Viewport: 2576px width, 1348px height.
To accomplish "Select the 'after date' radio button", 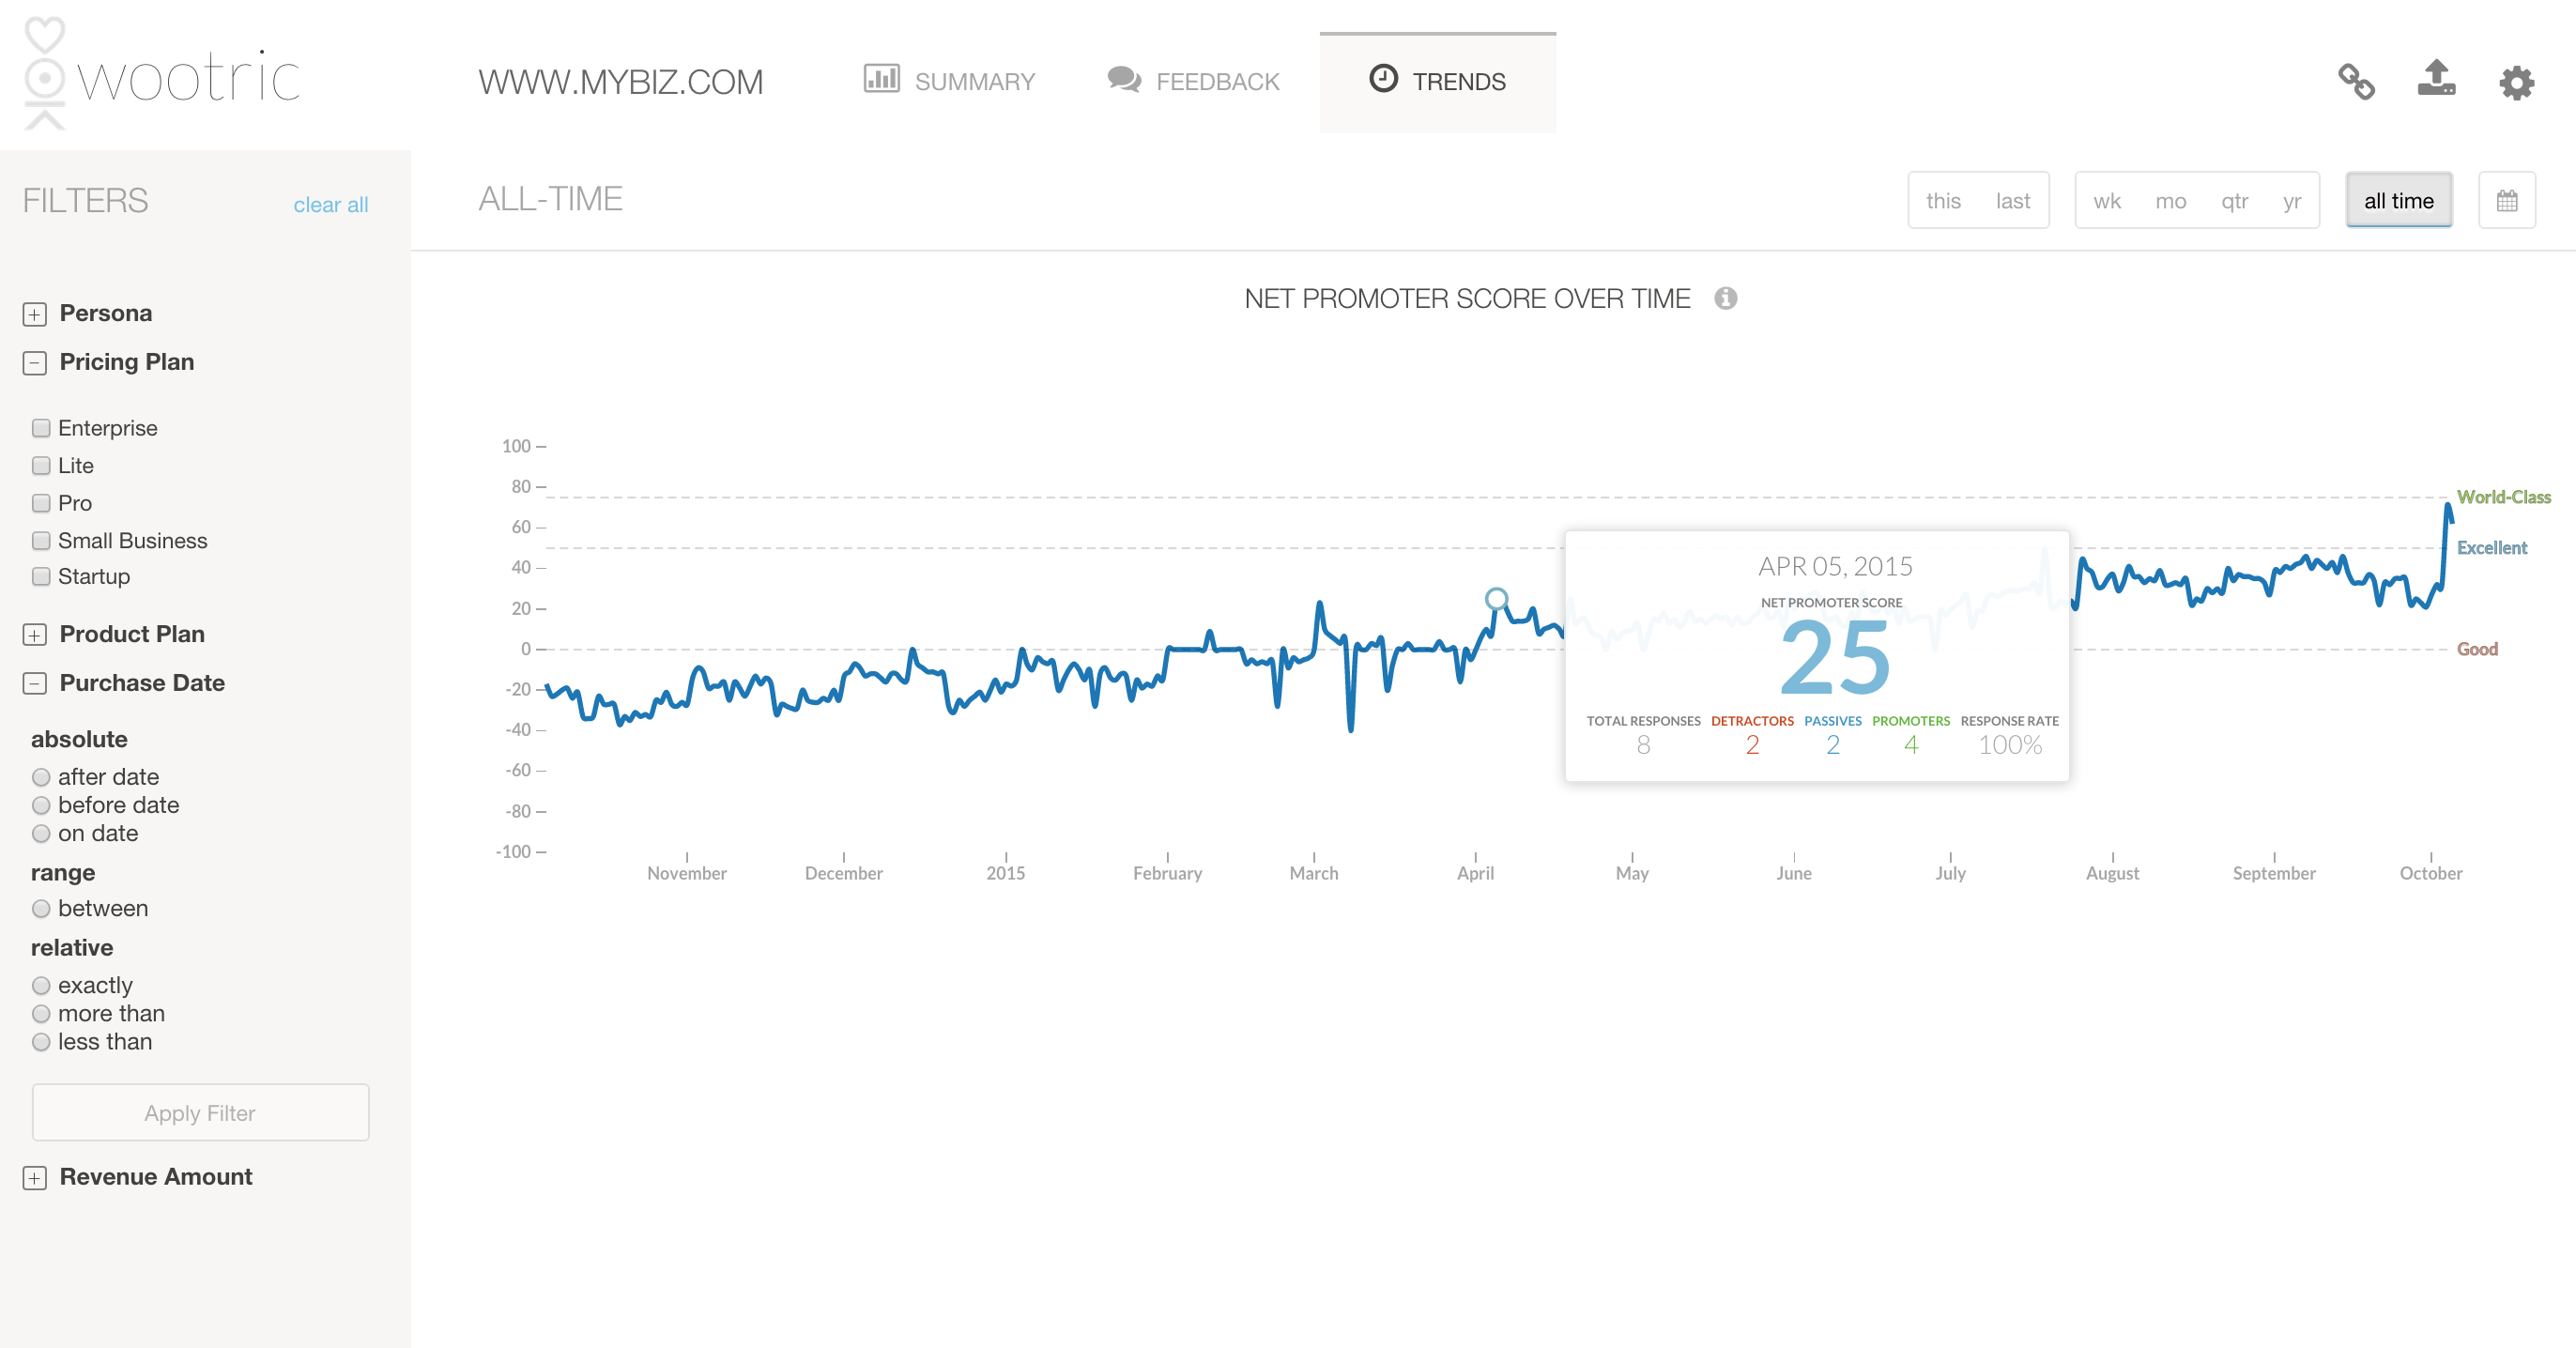I will (41, 777).
